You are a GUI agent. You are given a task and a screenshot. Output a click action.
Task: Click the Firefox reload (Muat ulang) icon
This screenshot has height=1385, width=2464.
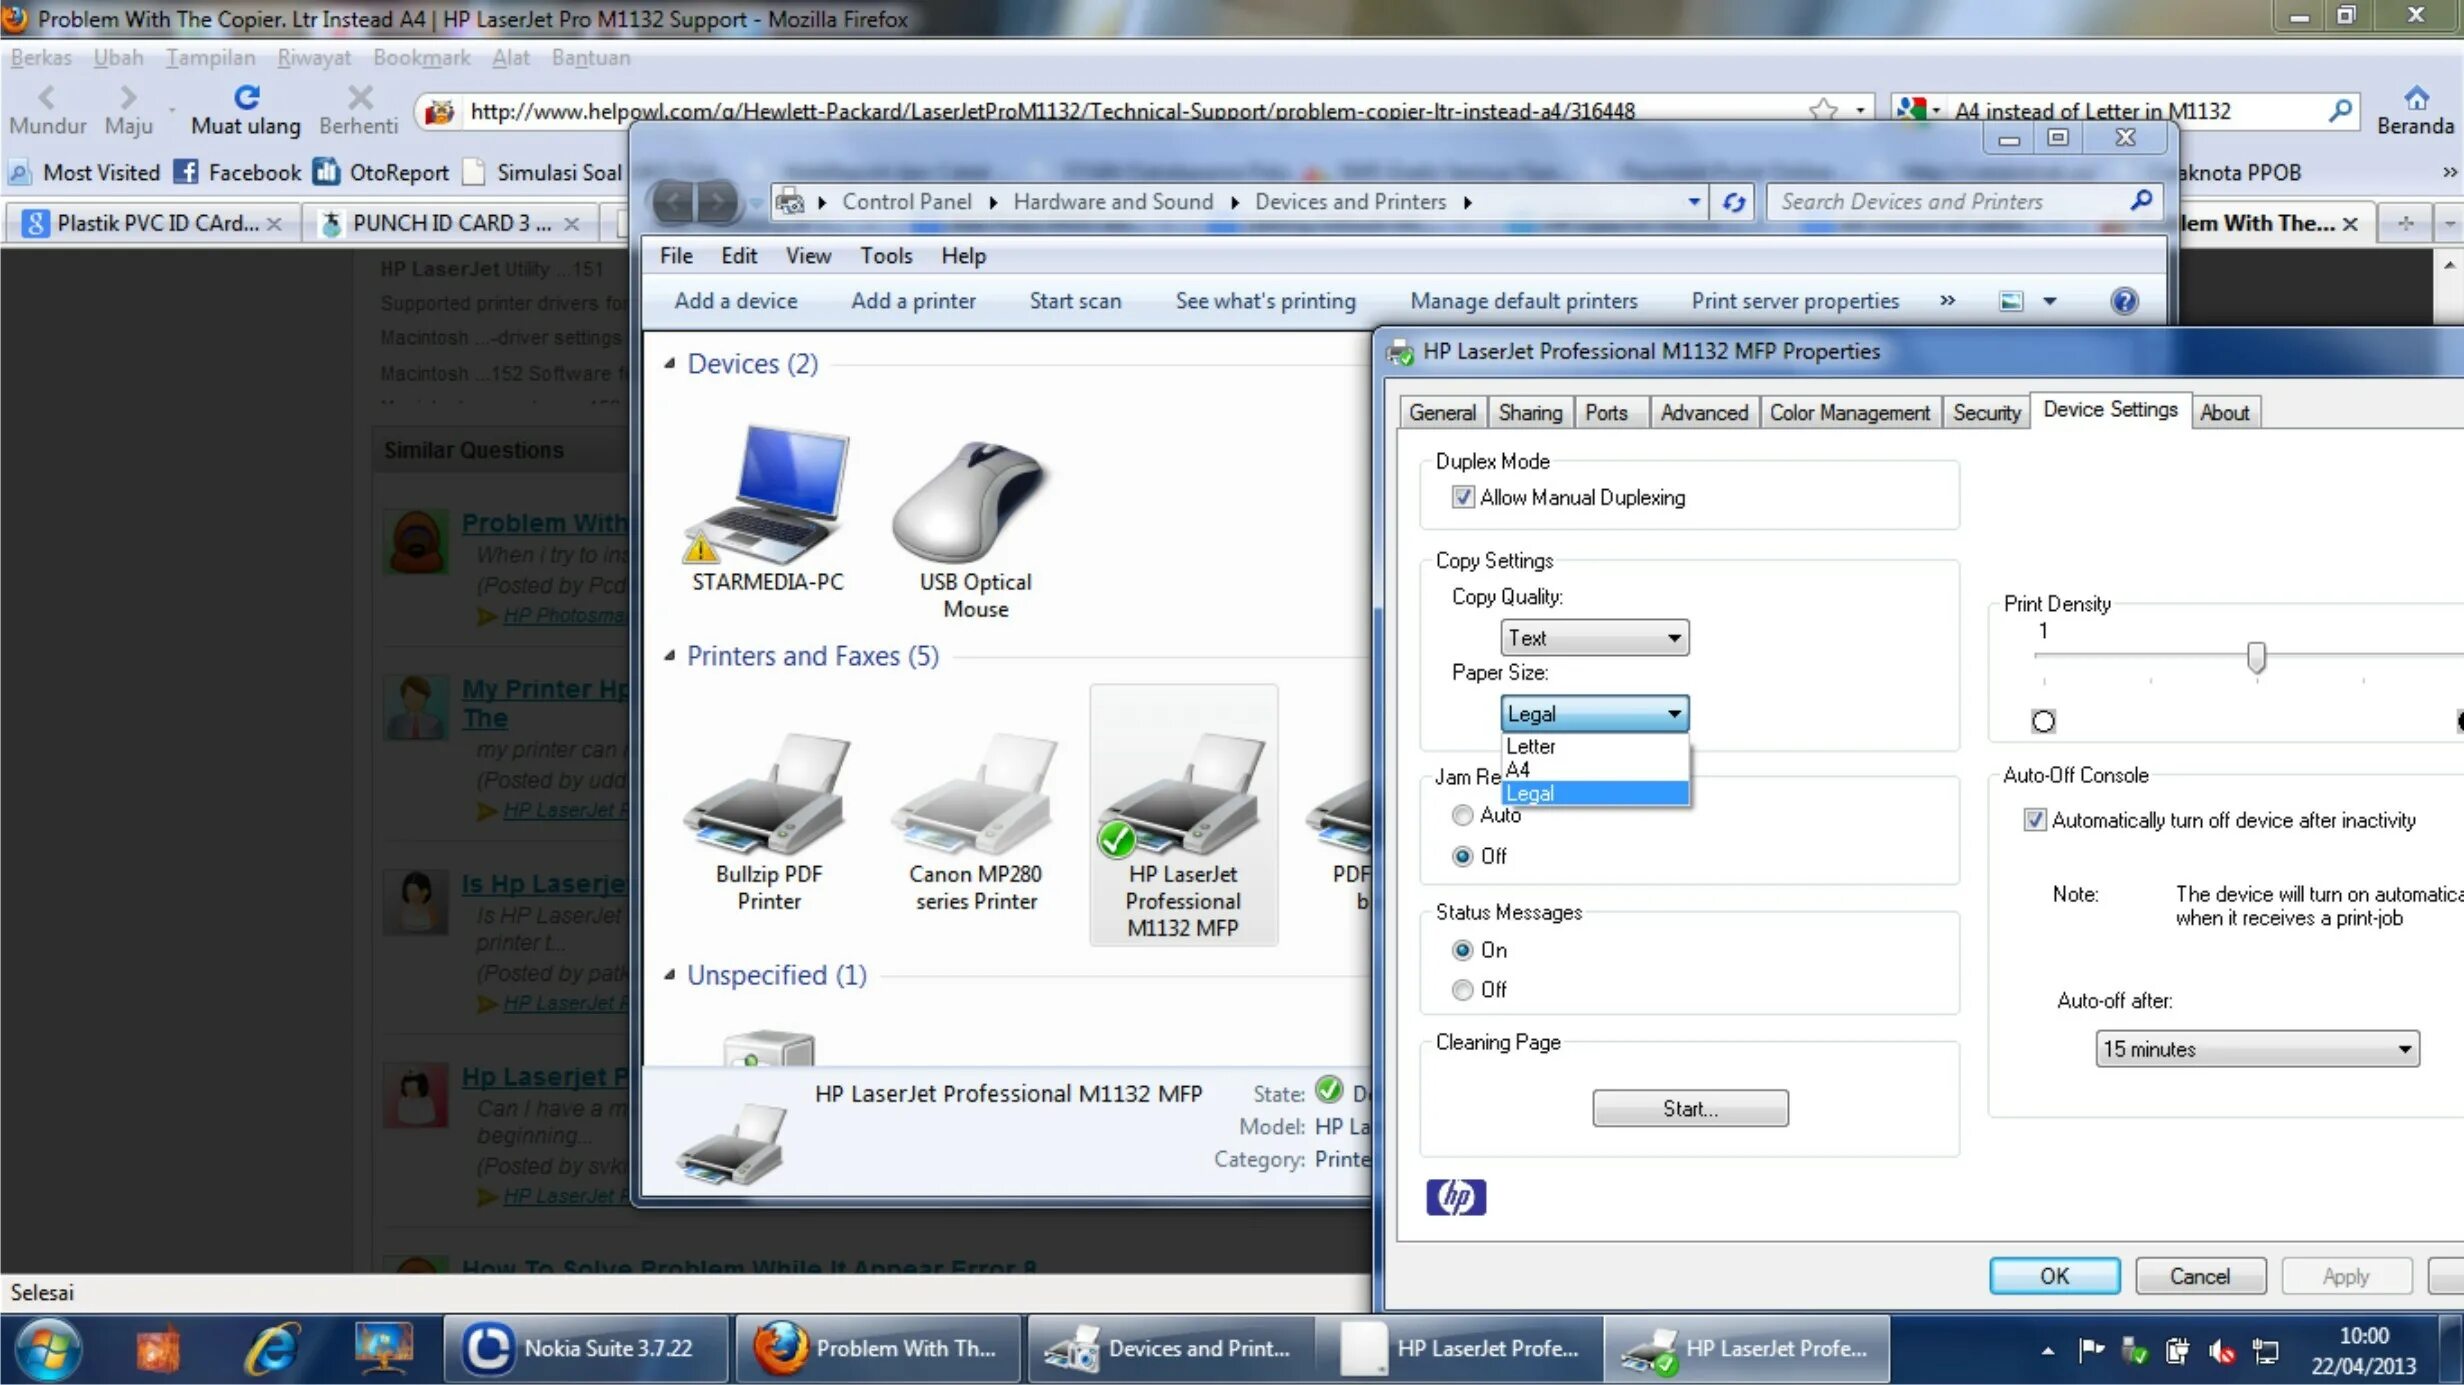(x=246, y=97)
